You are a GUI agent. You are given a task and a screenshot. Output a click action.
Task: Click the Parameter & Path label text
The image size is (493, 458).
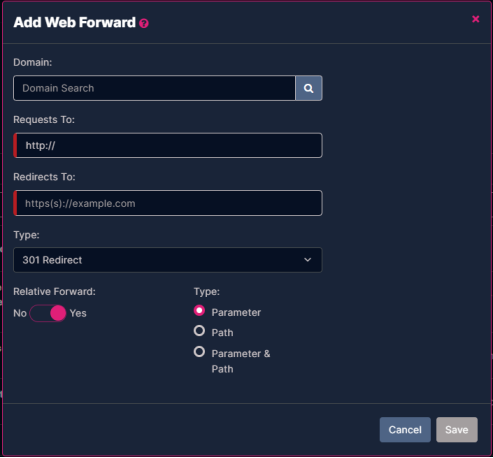click(x=241, y=361)
